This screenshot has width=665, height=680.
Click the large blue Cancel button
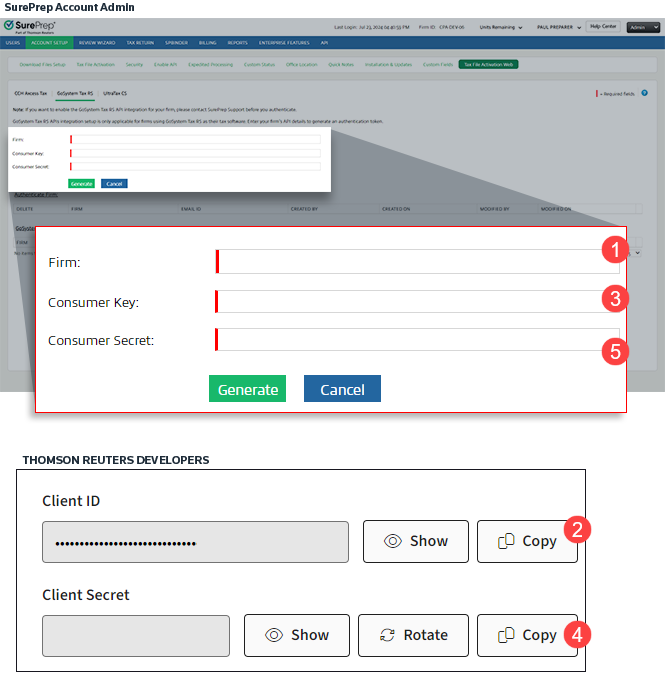342,389
